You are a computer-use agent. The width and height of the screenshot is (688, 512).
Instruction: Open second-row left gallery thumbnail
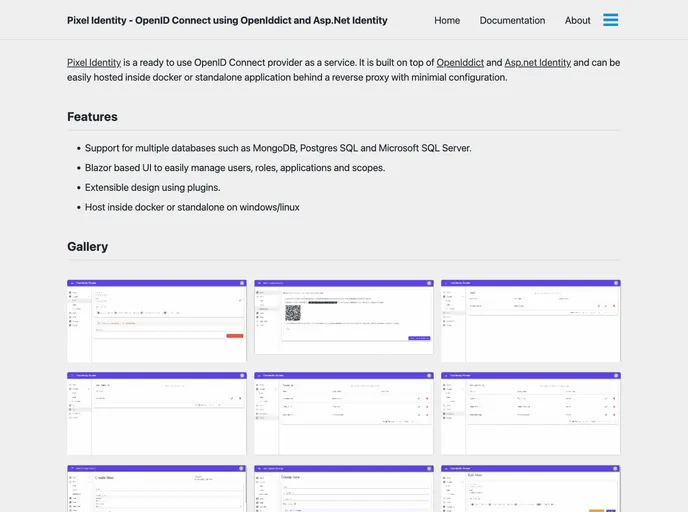coord(157,414)
